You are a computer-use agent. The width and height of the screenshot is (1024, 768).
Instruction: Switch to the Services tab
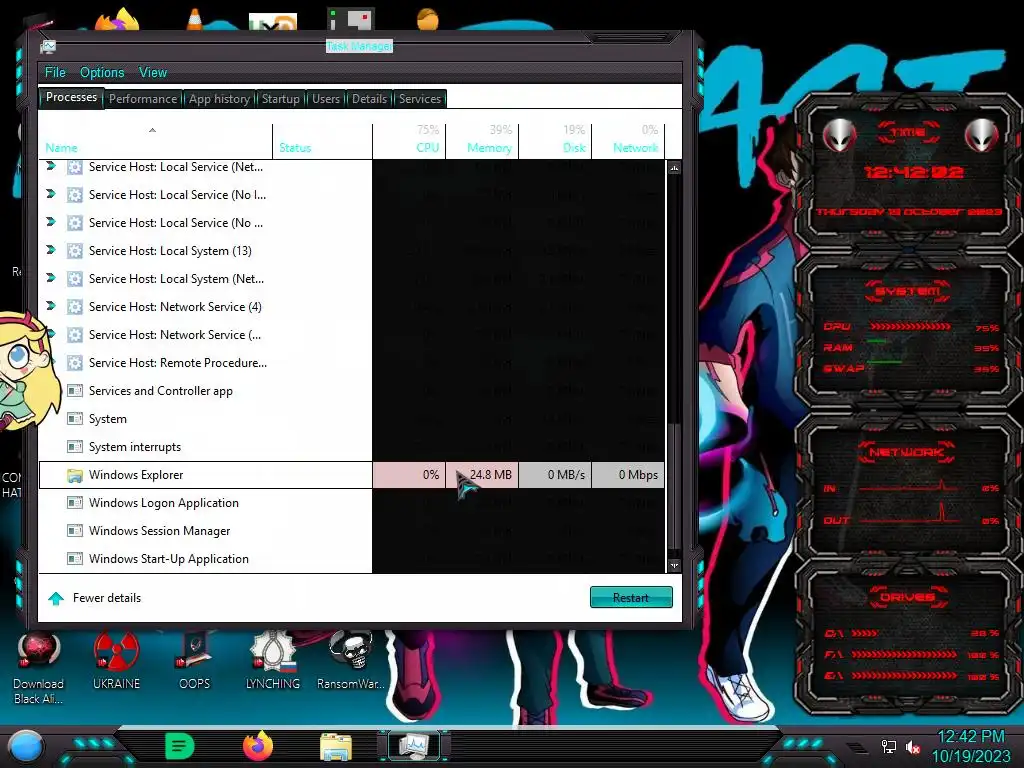420,99
